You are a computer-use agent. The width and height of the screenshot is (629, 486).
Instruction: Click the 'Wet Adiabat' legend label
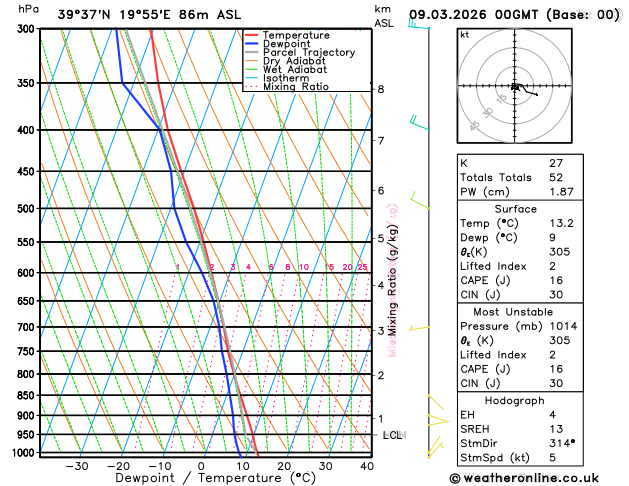click(295, 69)
